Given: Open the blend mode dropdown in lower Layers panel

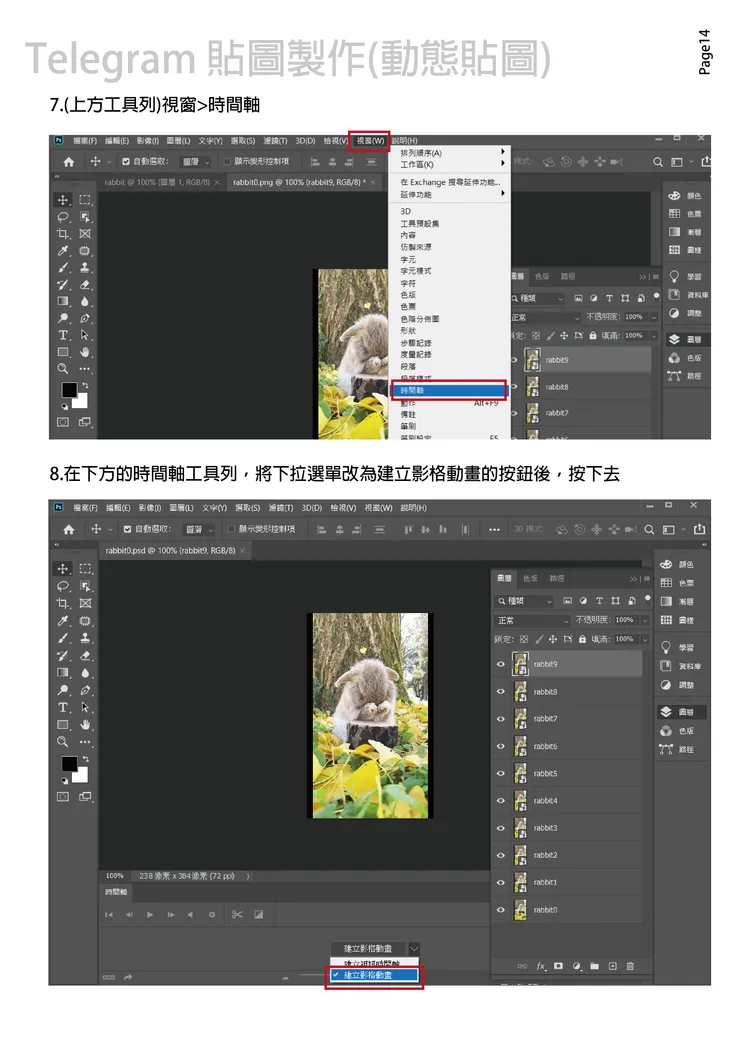Looking at the screenshot, I should 532,620.
